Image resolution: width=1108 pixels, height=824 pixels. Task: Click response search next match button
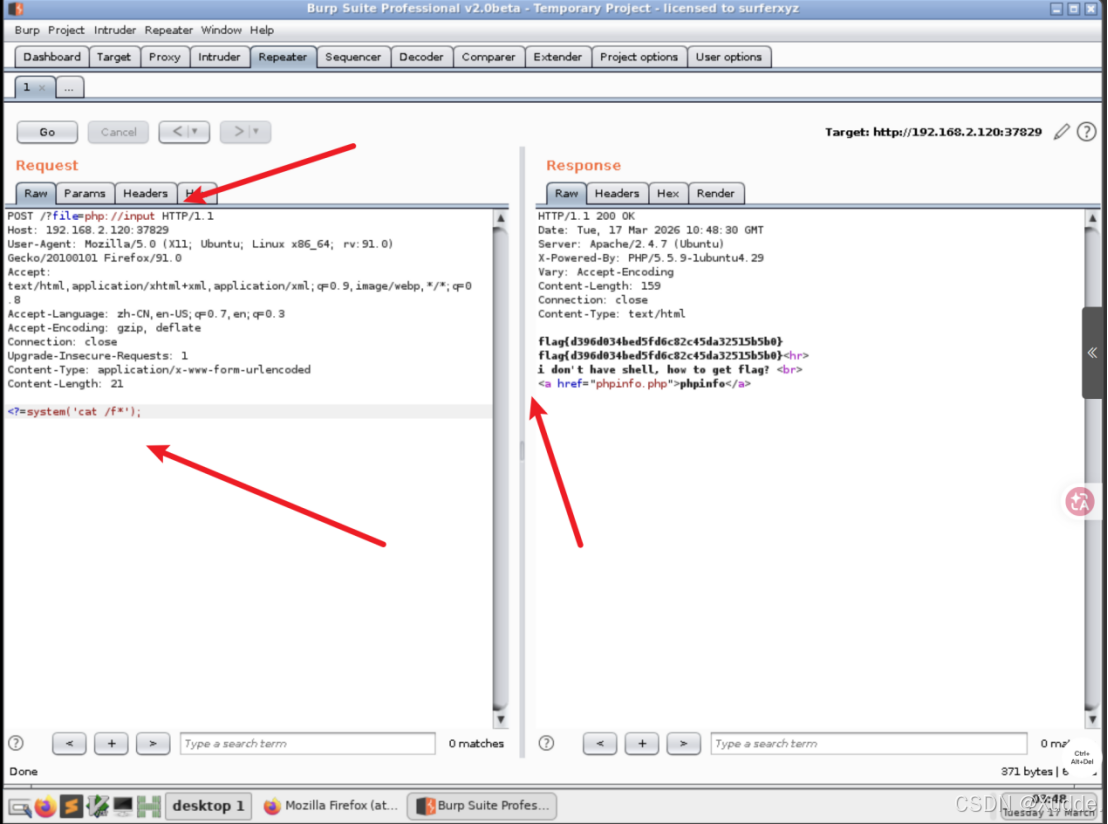click(683, 743)
